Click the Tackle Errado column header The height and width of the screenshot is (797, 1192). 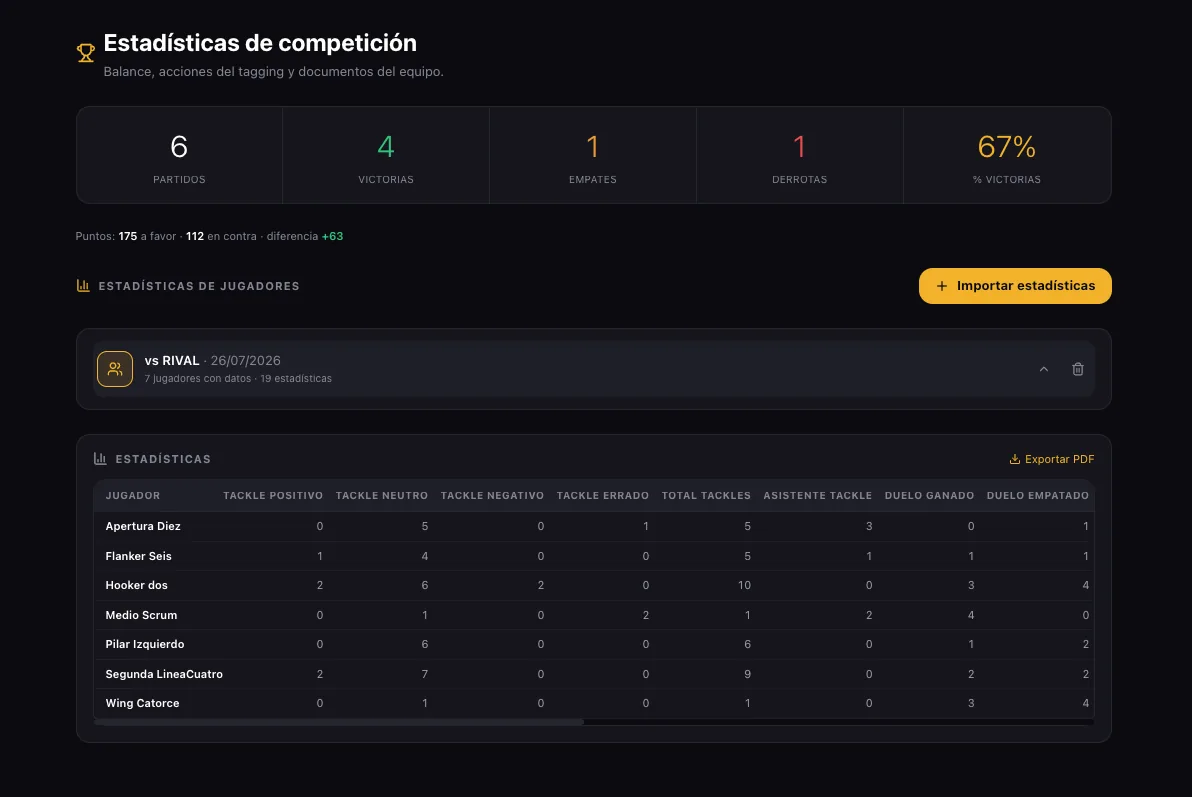603,495
